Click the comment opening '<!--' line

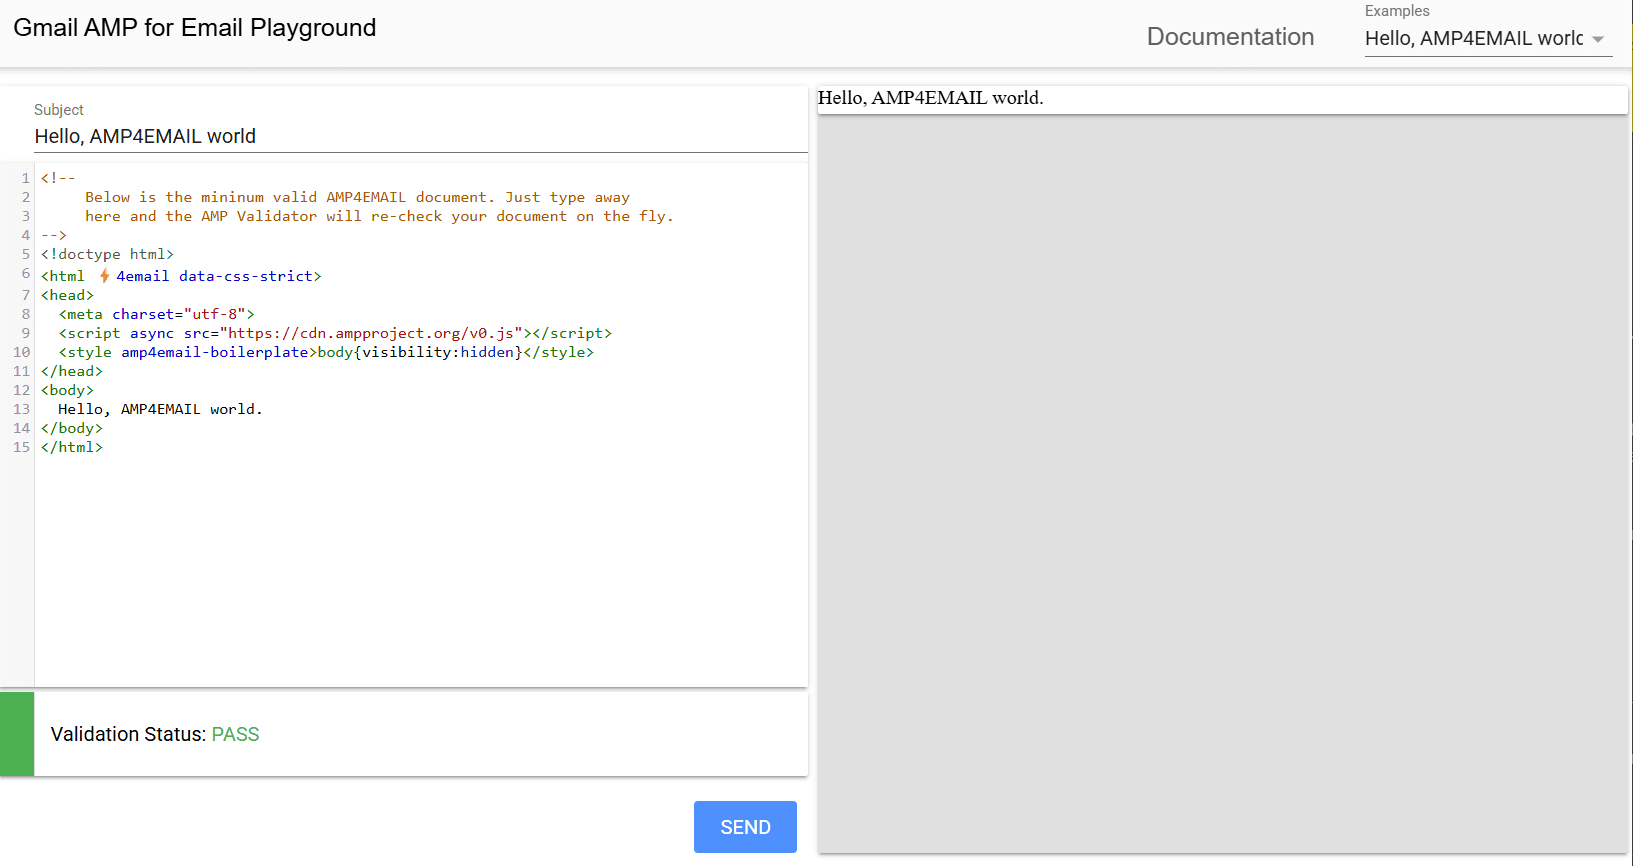click(58, 178)
